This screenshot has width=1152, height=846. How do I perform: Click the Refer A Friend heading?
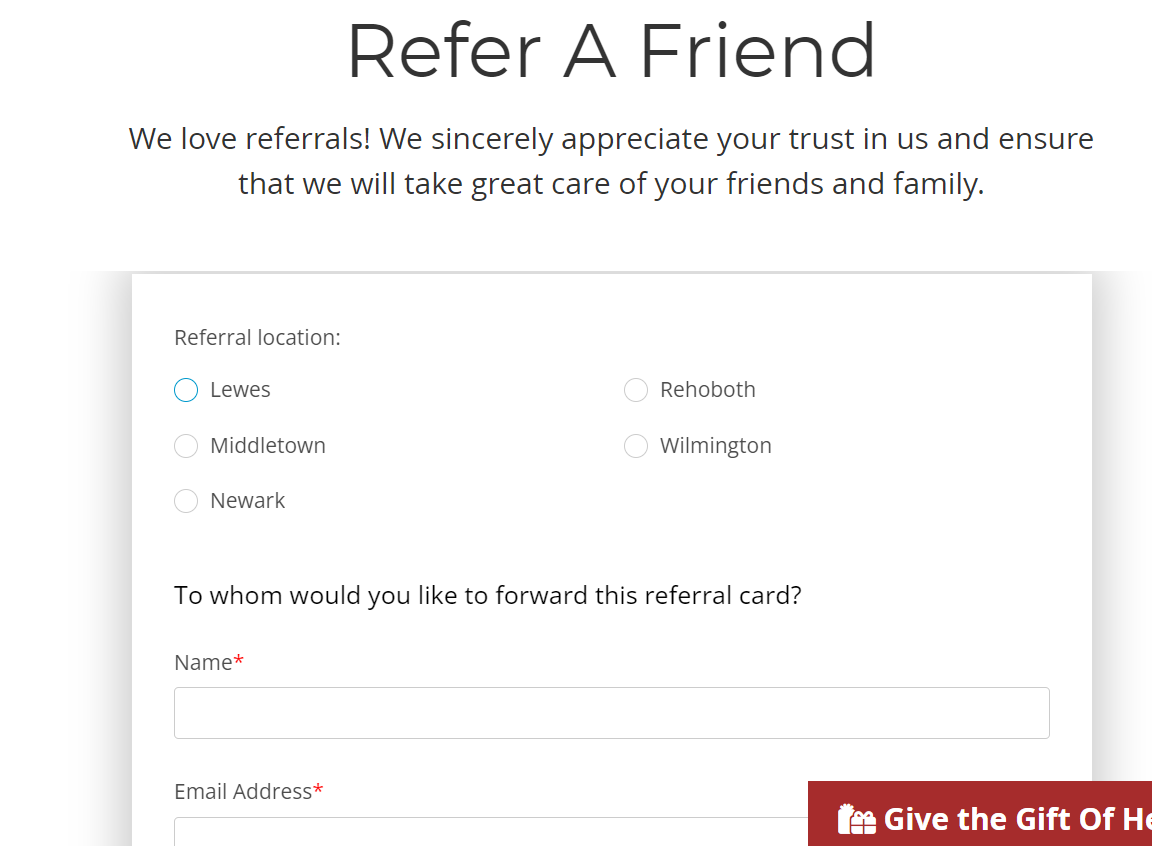click(x=611, y=51)
